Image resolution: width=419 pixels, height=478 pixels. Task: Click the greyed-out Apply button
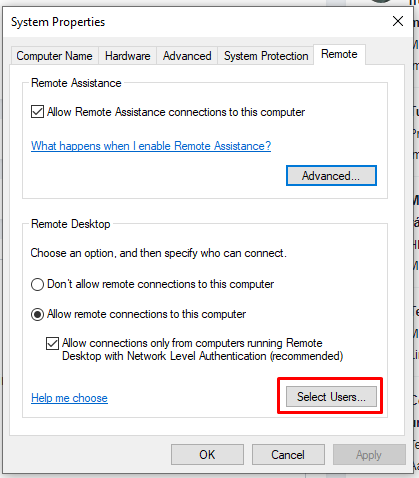tap(369, 454)
